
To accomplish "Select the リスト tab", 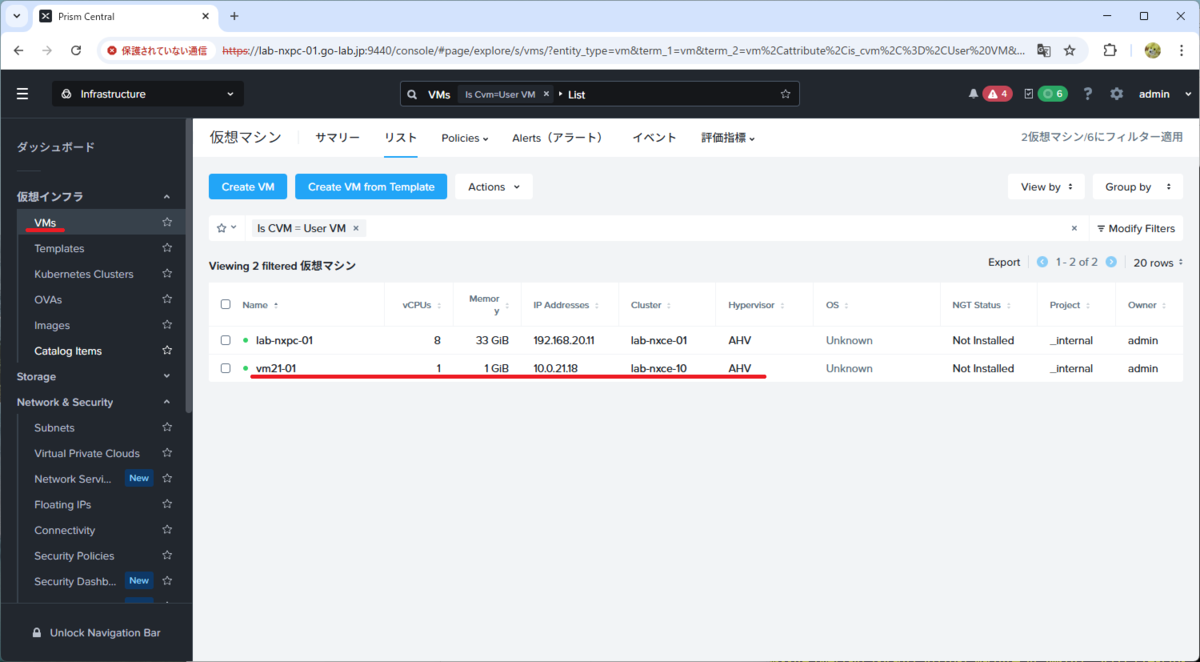I will coord(401,138).
